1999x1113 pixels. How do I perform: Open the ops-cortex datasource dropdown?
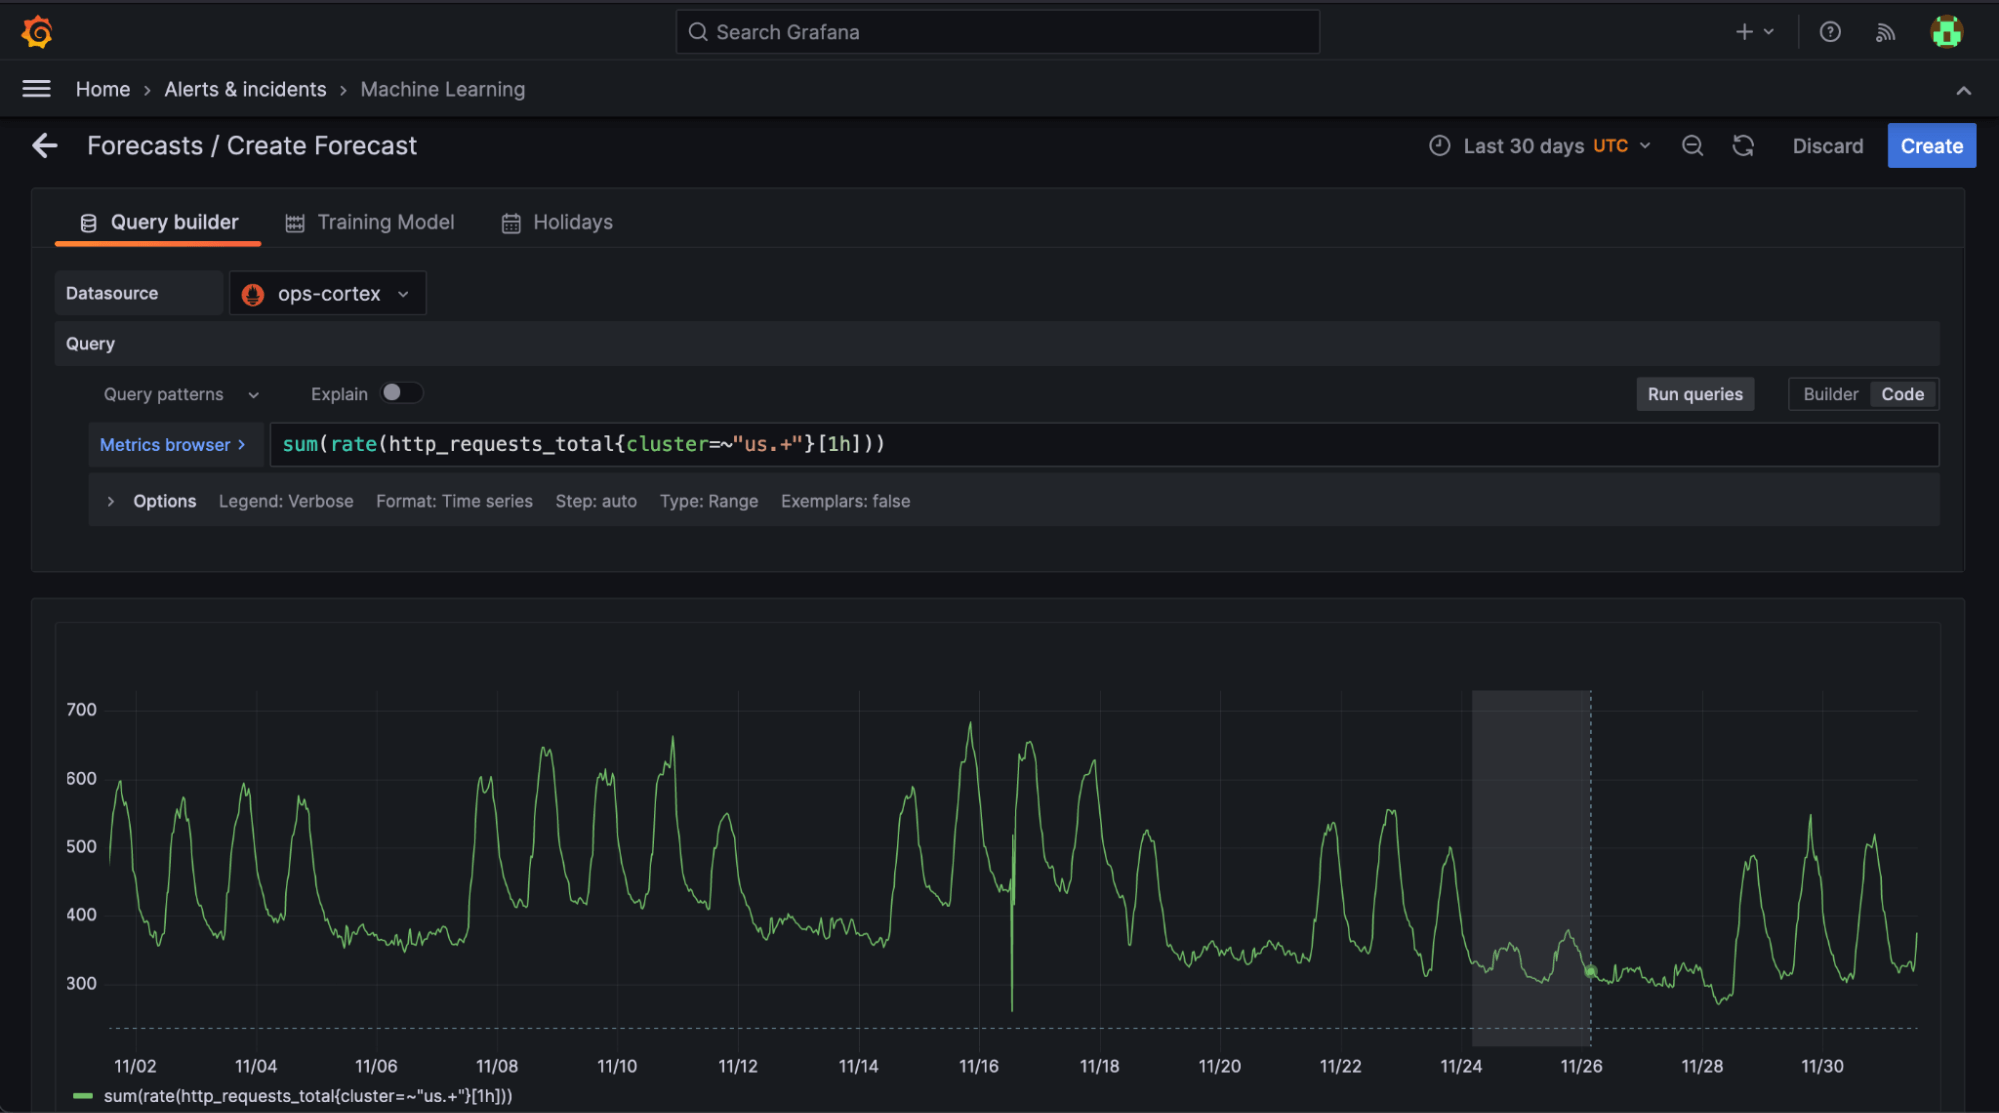coord(327,293)
